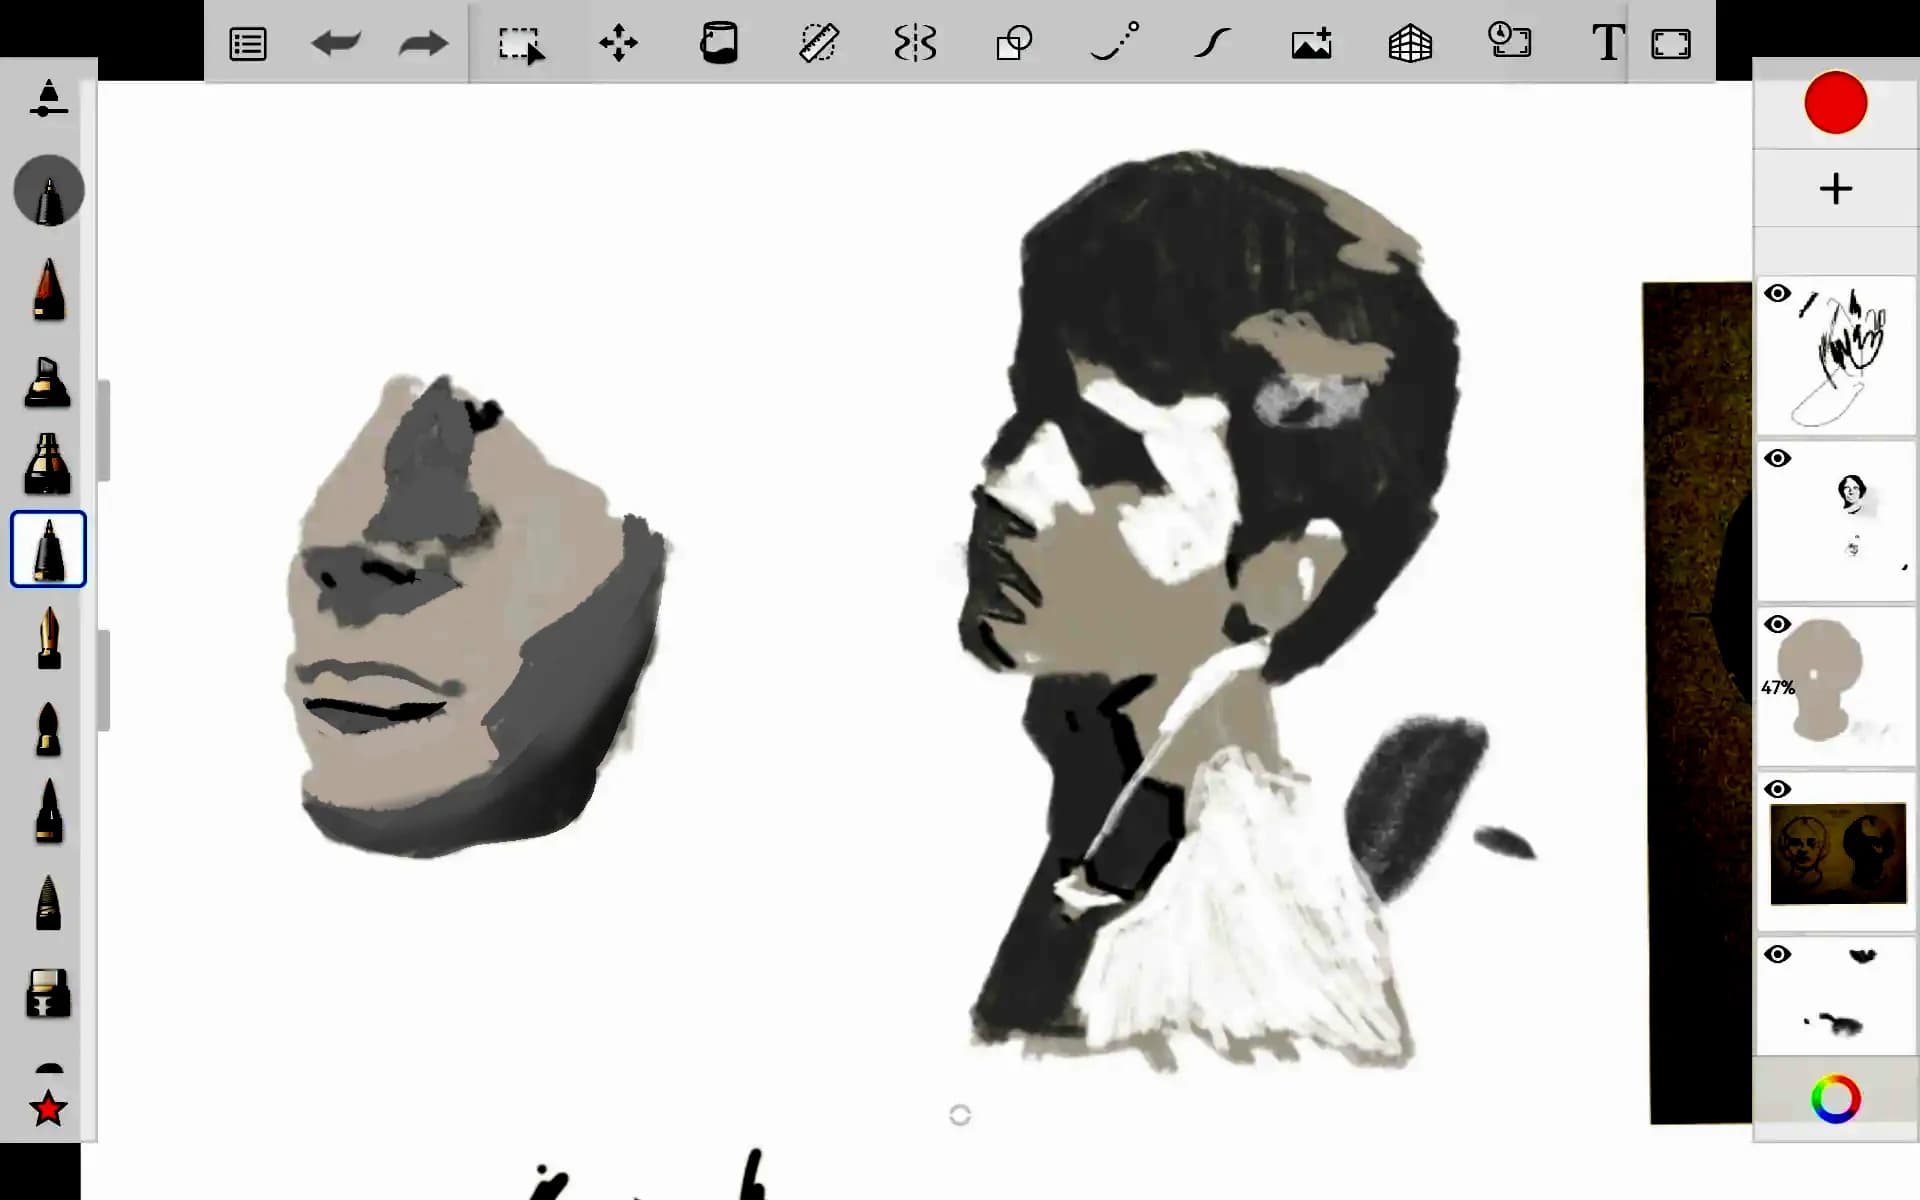This screenshot has width=1920, height=1200.
Task: Toggle full screen mode
Action: point(1671,44)
